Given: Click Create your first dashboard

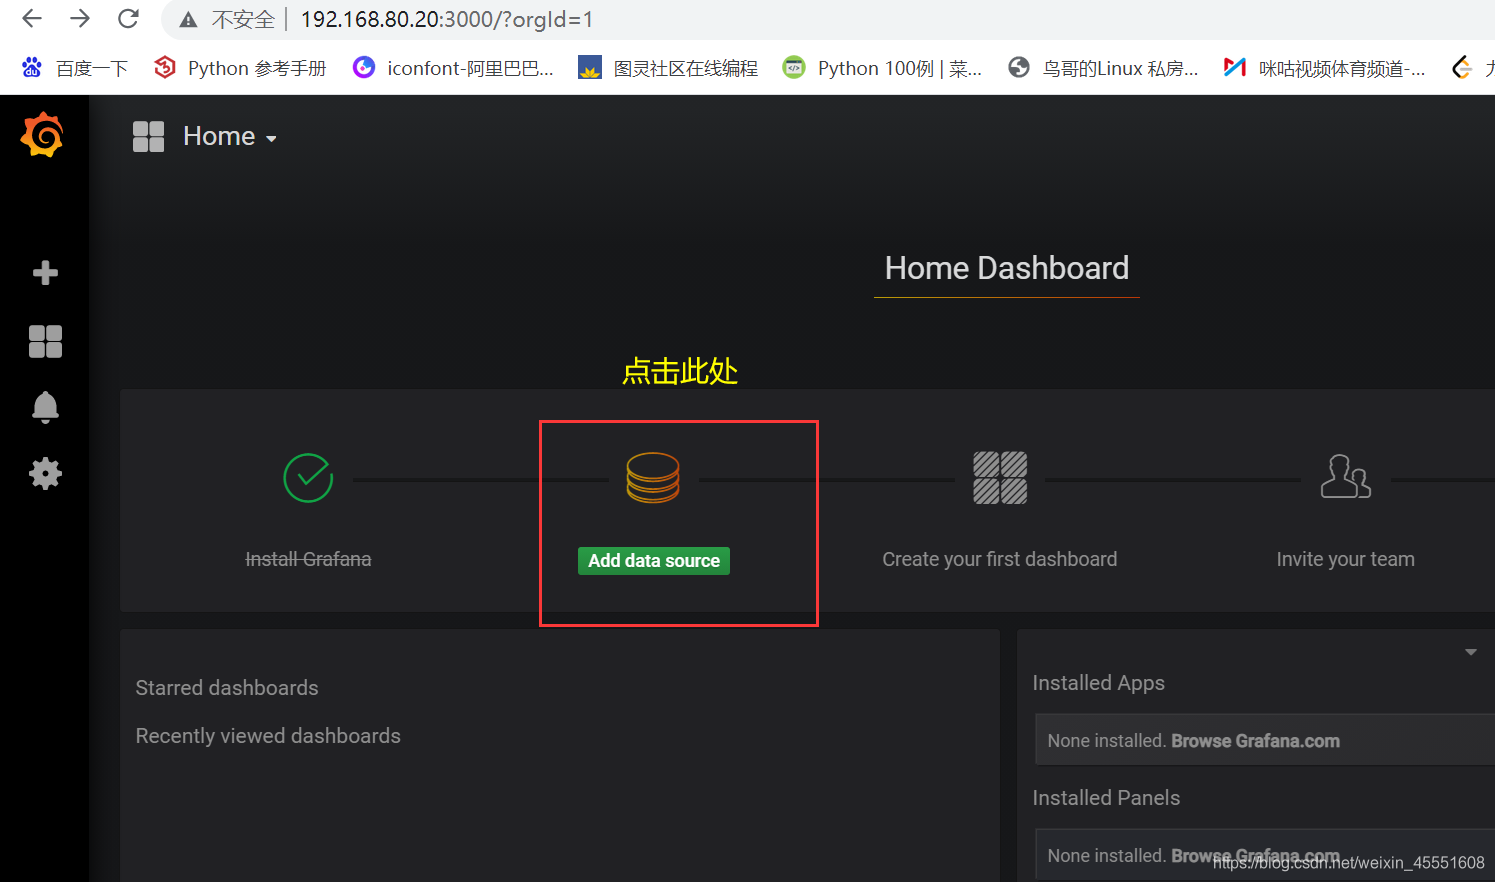Looking at the screenshot, I should (x=1000, y=559).
